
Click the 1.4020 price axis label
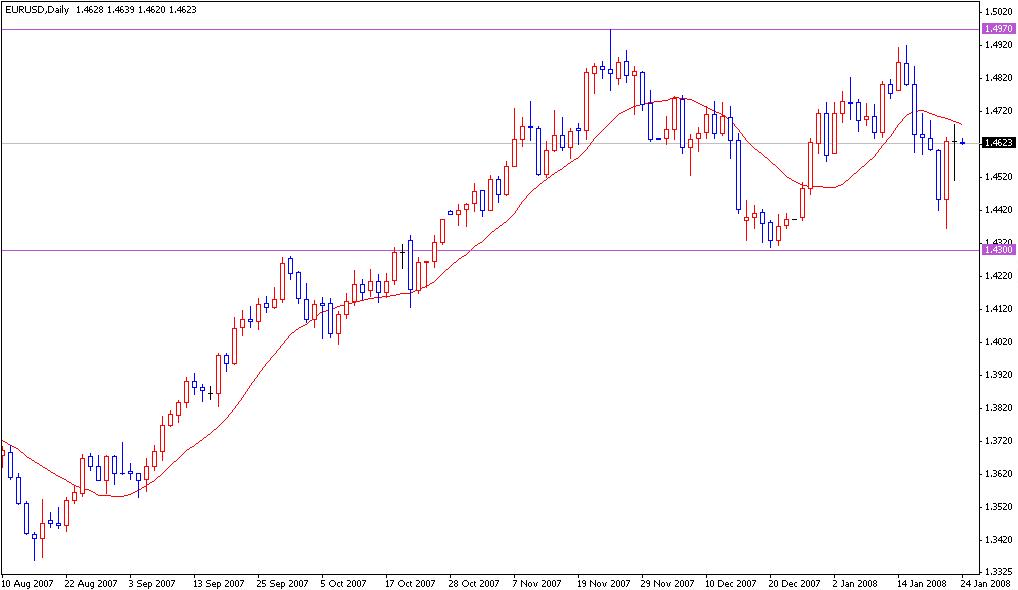pos(999,342)
